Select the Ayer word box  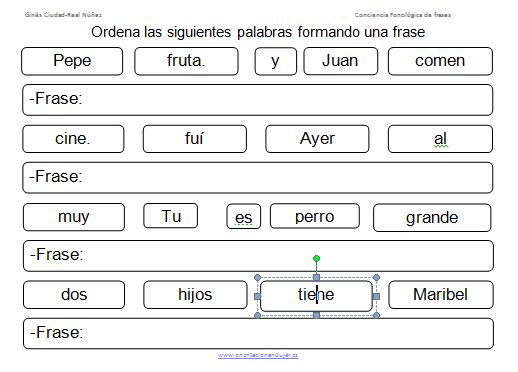point(317,139)
